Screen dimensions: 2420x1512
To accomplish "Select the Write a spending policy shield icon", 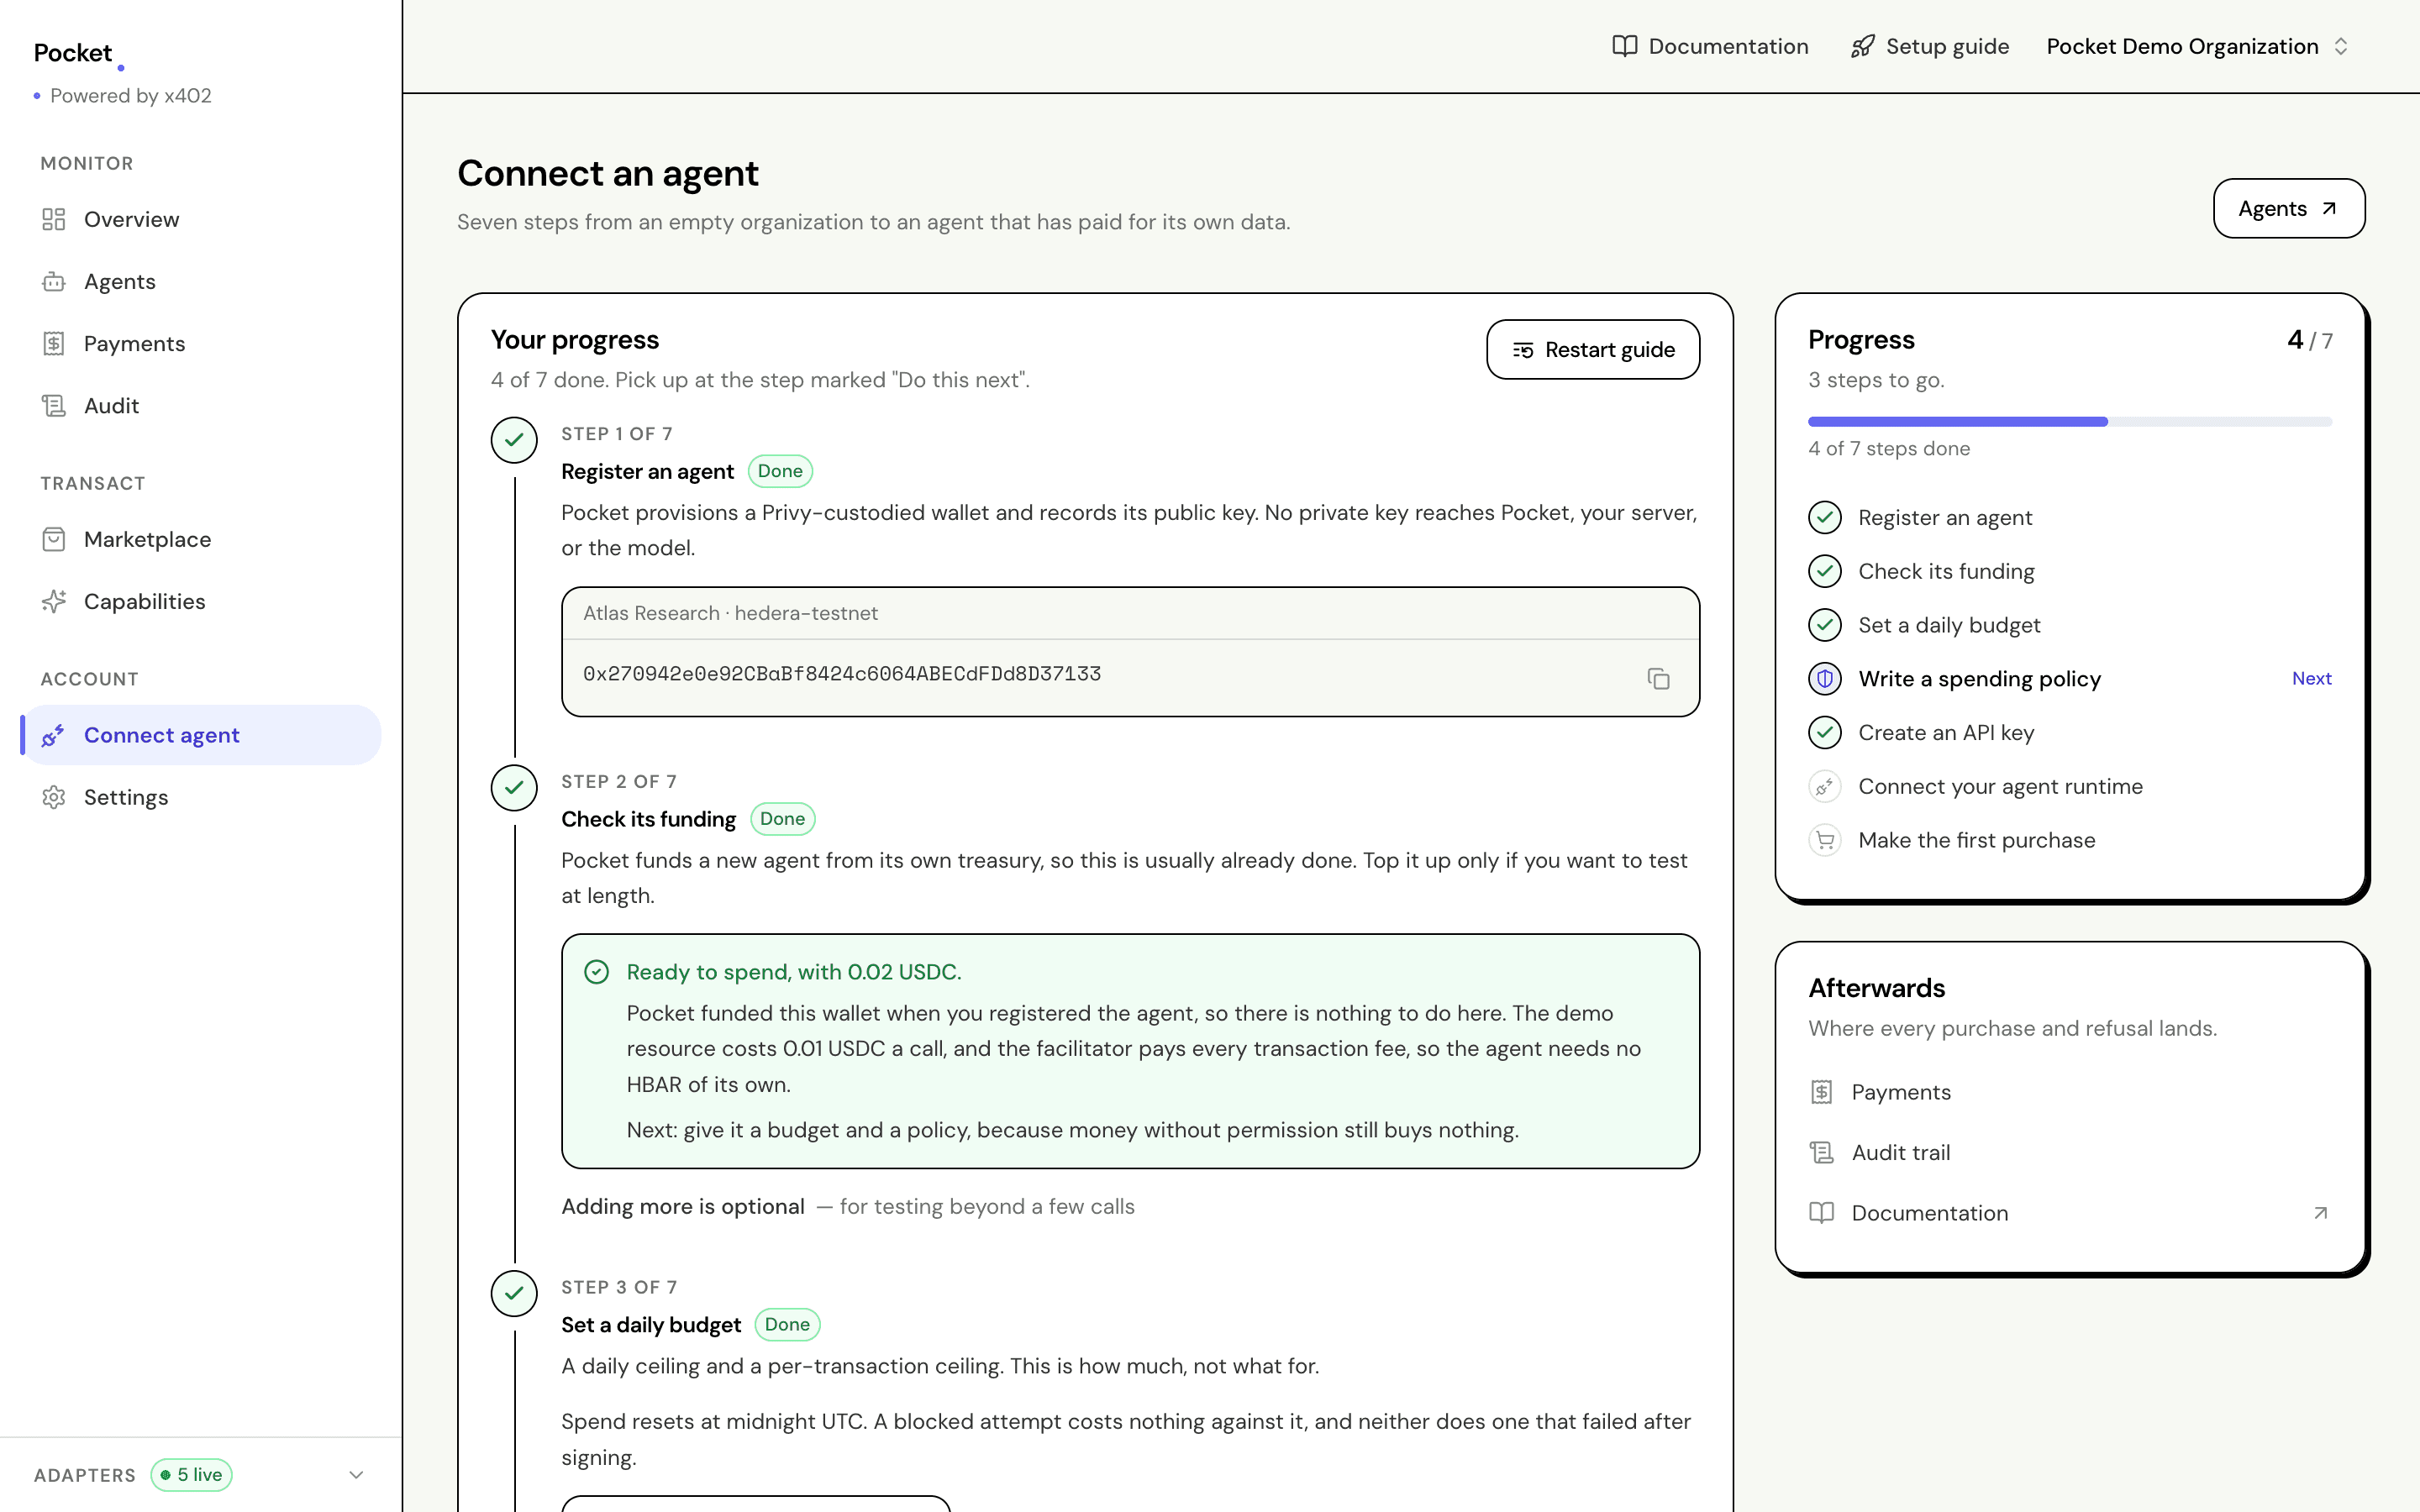I will (1825, 678).
